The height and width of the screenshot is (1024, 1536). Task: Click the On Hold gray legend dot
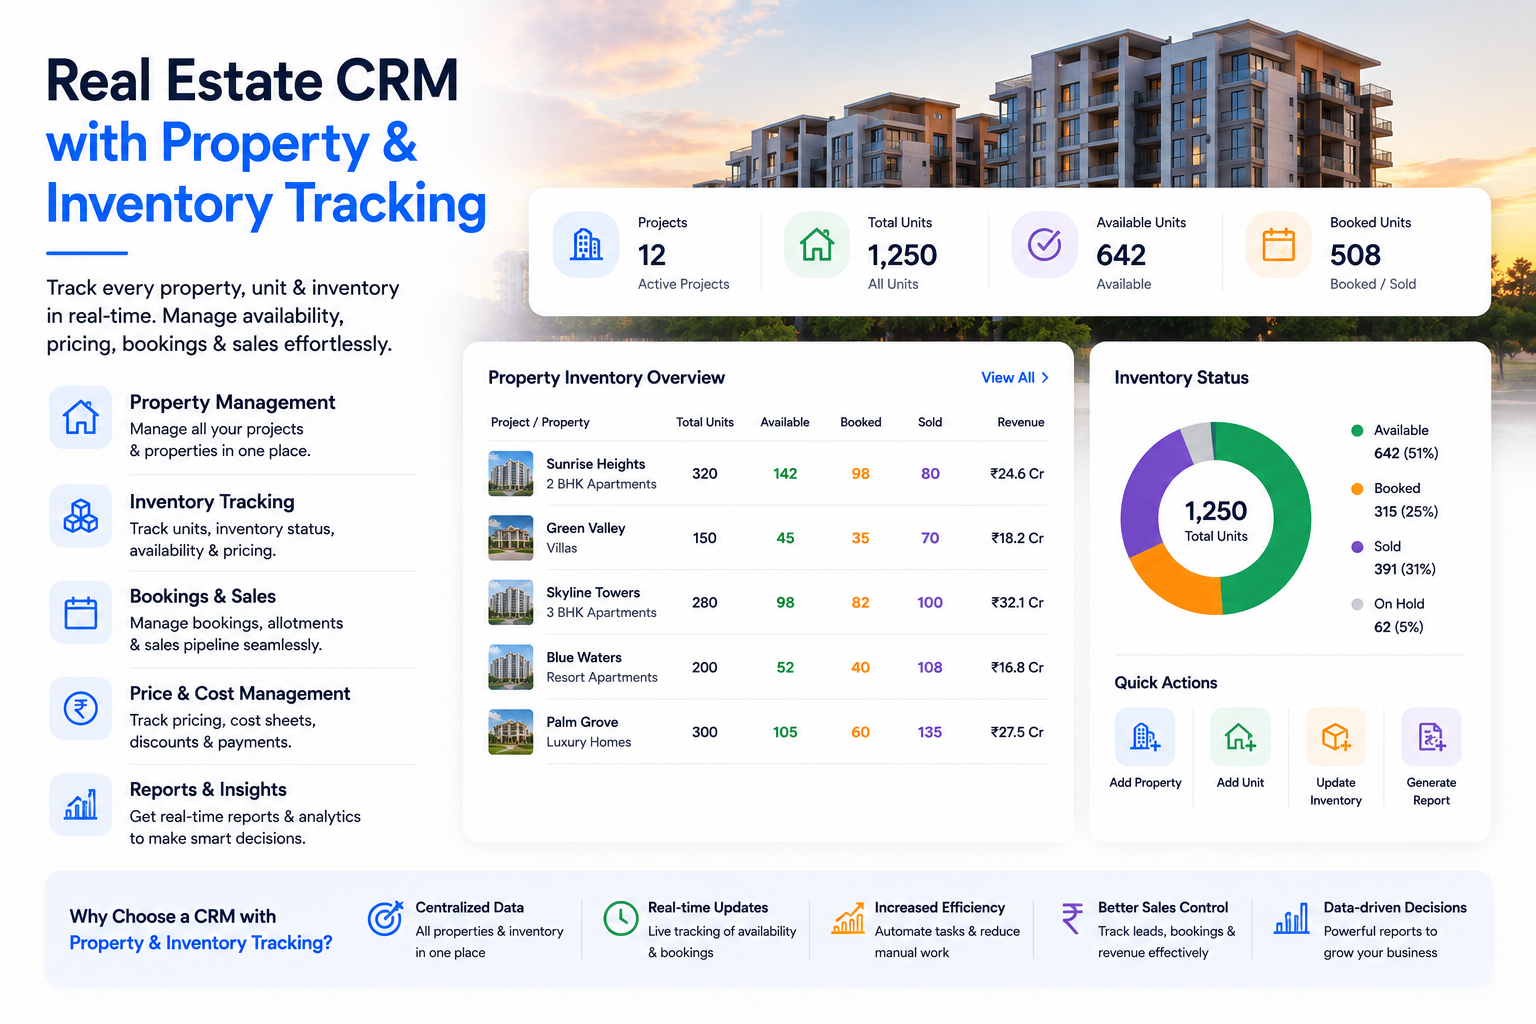pos(1357,604)
